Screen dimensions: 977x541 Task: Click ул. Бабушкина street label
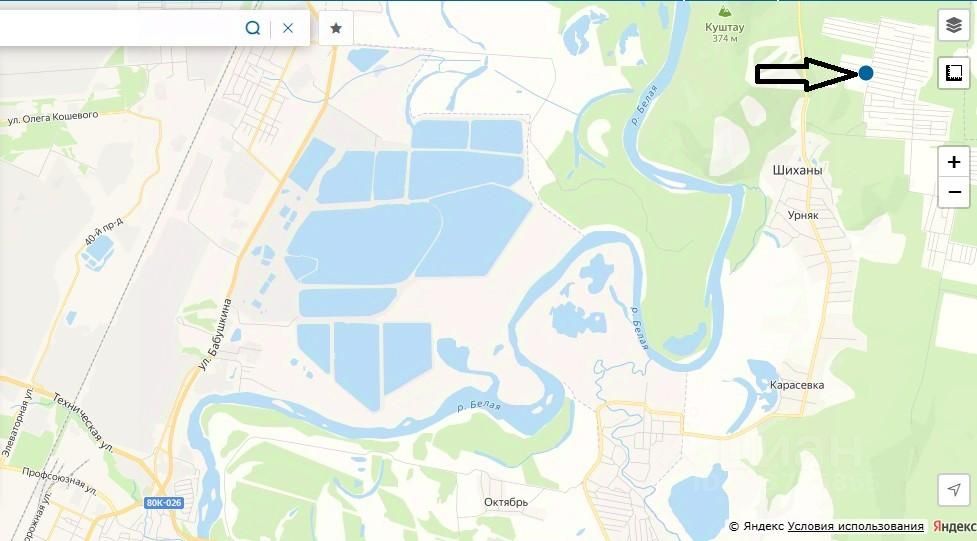(215, 335)
